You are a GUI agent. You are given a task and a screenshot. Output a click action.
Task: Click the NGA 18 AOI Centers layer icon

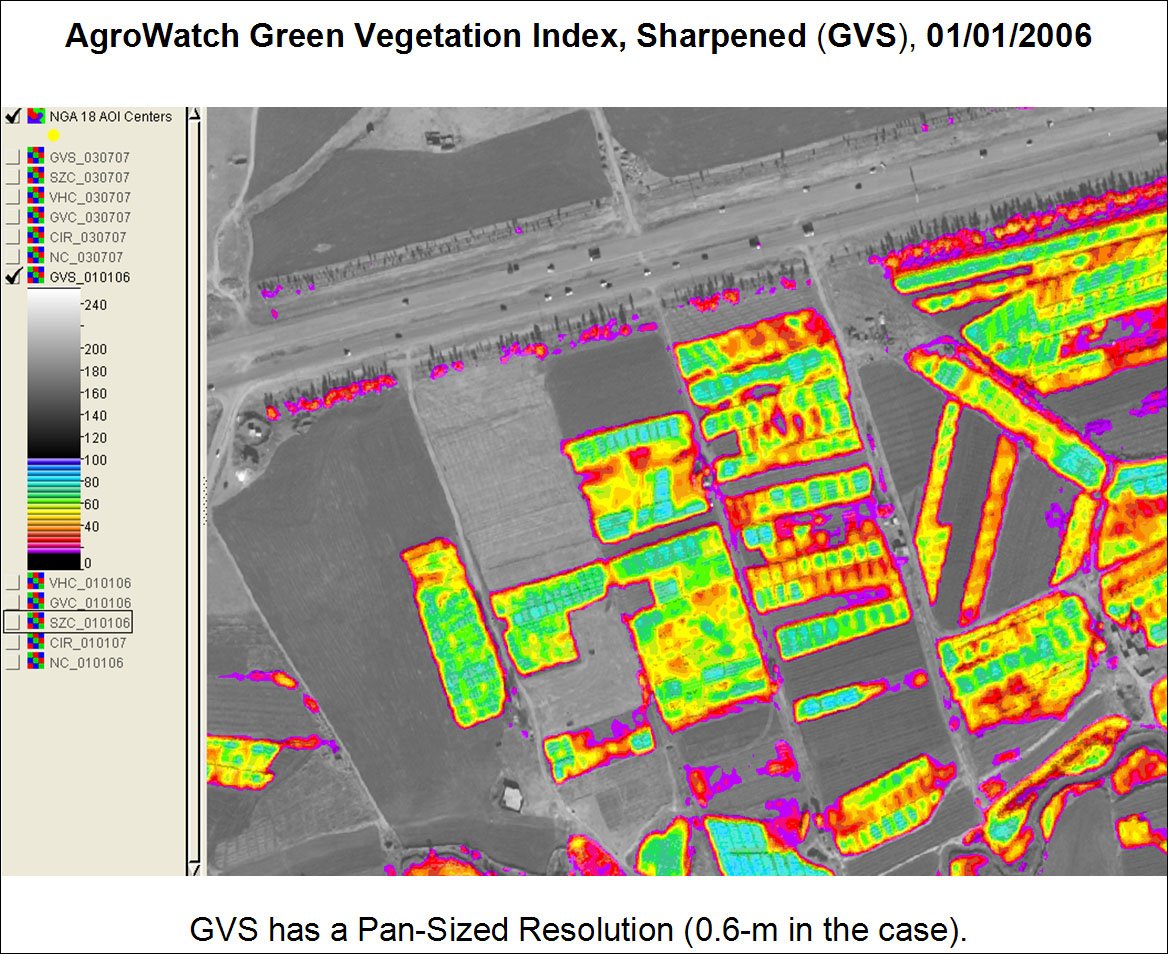[36, 116]
